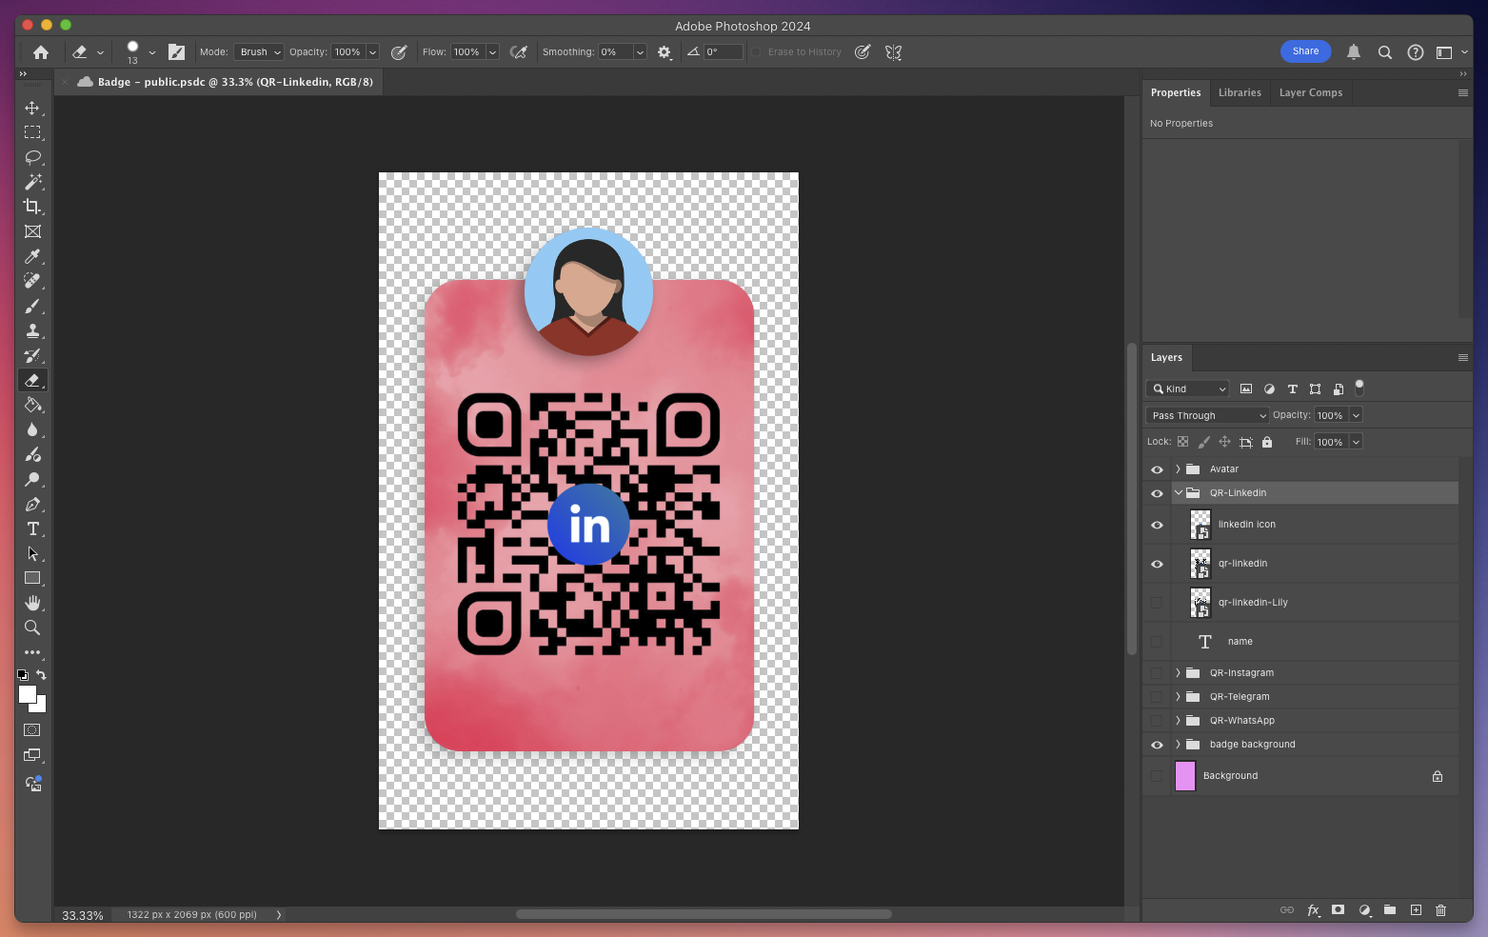Screen dimensions: 1488x937
Task: Create new adjustment layer
Action: coord(1364,910)
